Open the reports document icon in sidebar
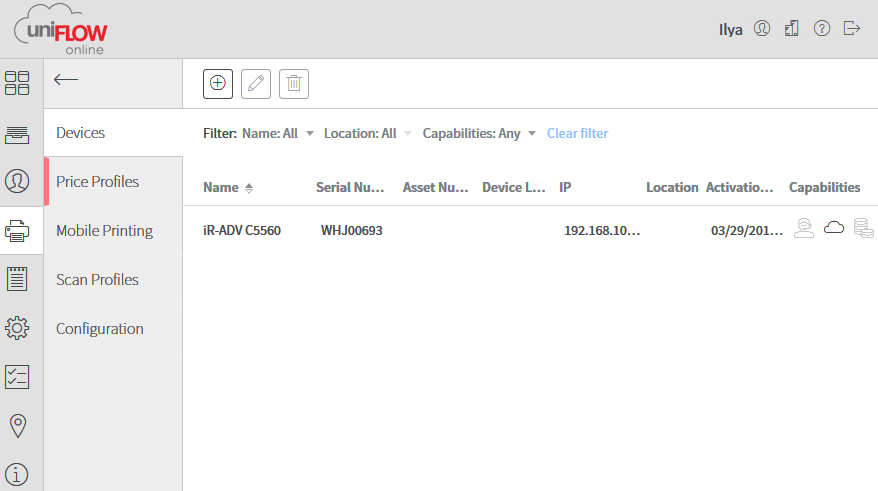Screen dimensions: 878x491 [x=17, y=279]
